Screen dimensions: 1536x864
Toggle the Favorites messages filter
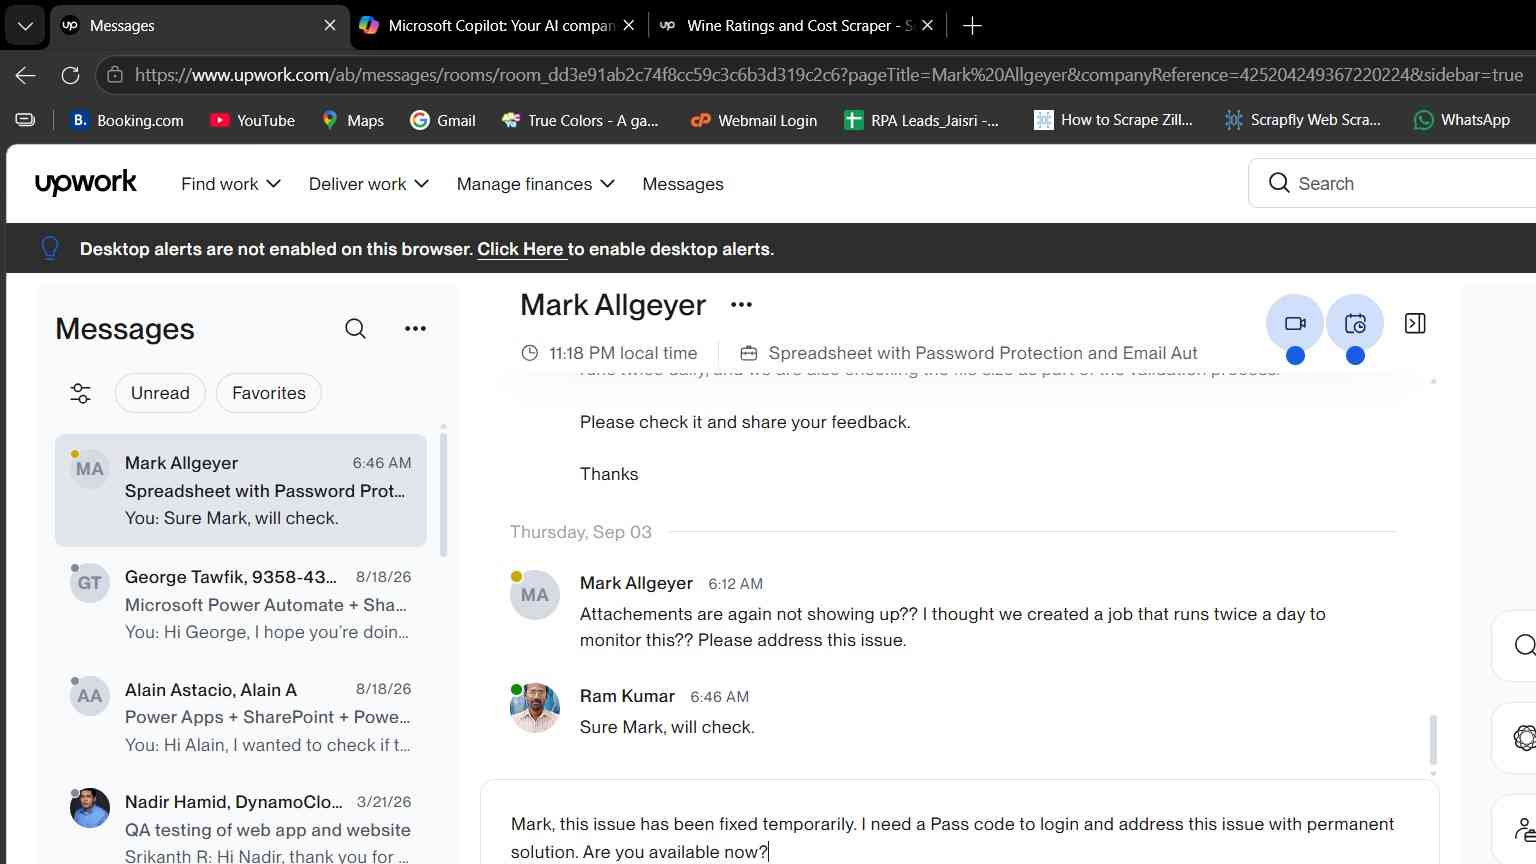click(269, 393)
